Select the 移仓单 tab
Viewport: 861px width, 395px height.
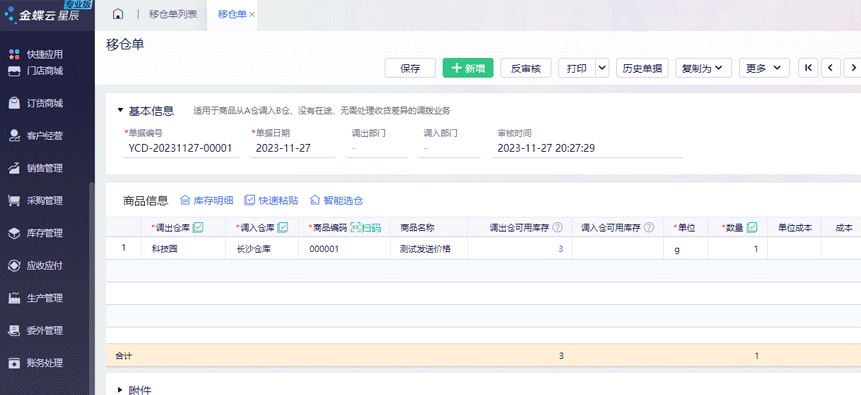click(232, 14)
